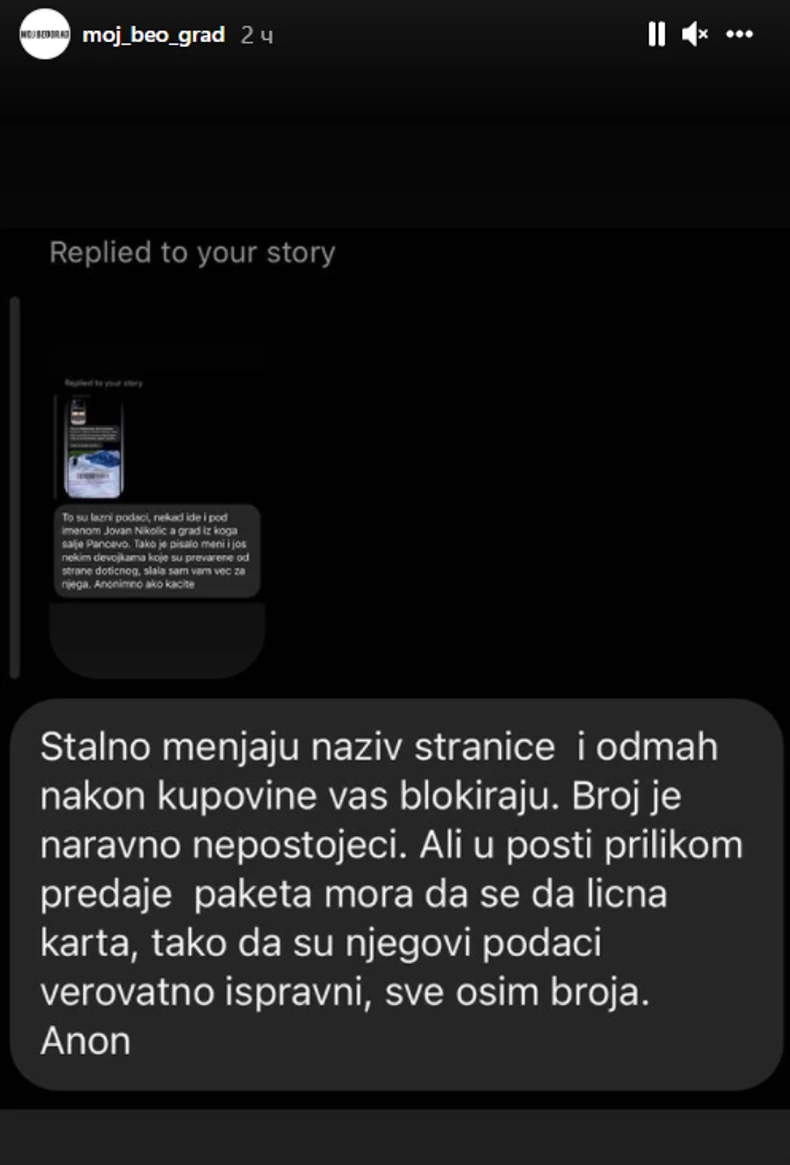Select the large message starting "Stalno menjaju naziv"
Image resolution: width=790 pixels, height=1165 pixels.
[x=396, y=895]
